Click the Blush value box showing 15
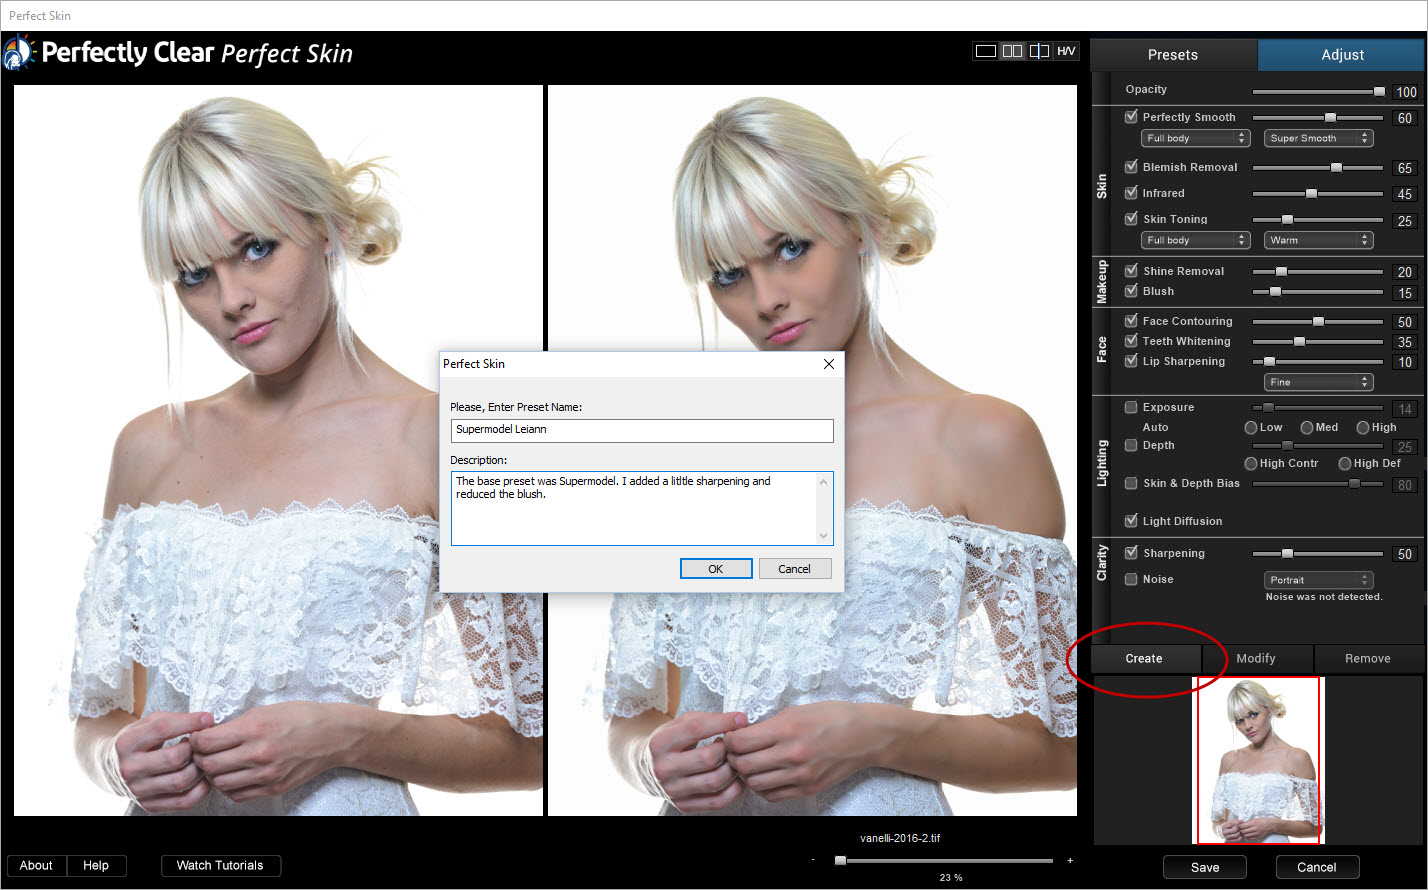This screenshot has width=1428, height=890. pyautogui.click(x=1405, y=293)
